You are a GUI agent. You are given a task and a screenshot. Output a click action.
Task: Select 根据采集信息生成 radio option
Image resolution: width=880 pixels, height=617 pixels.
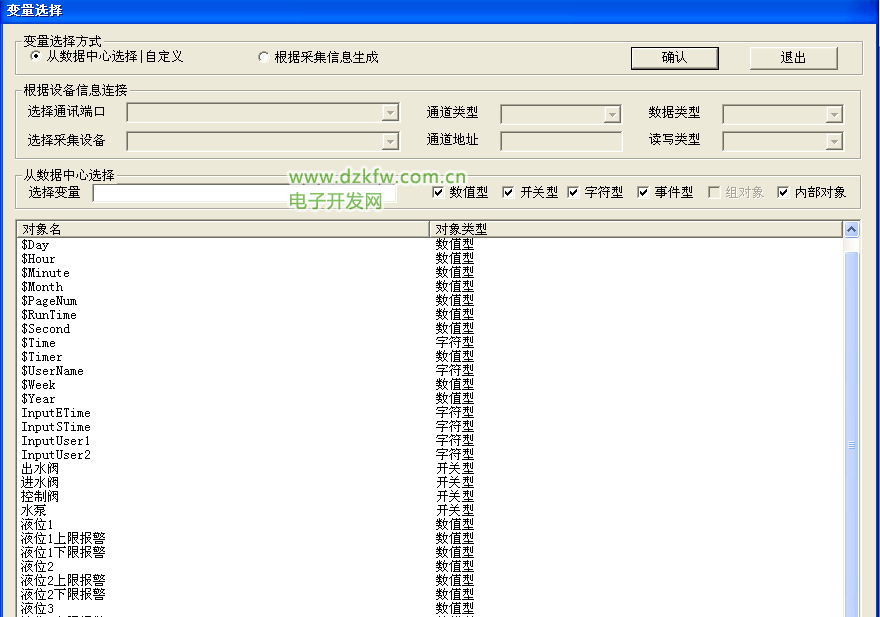click(x=264, y=58)
